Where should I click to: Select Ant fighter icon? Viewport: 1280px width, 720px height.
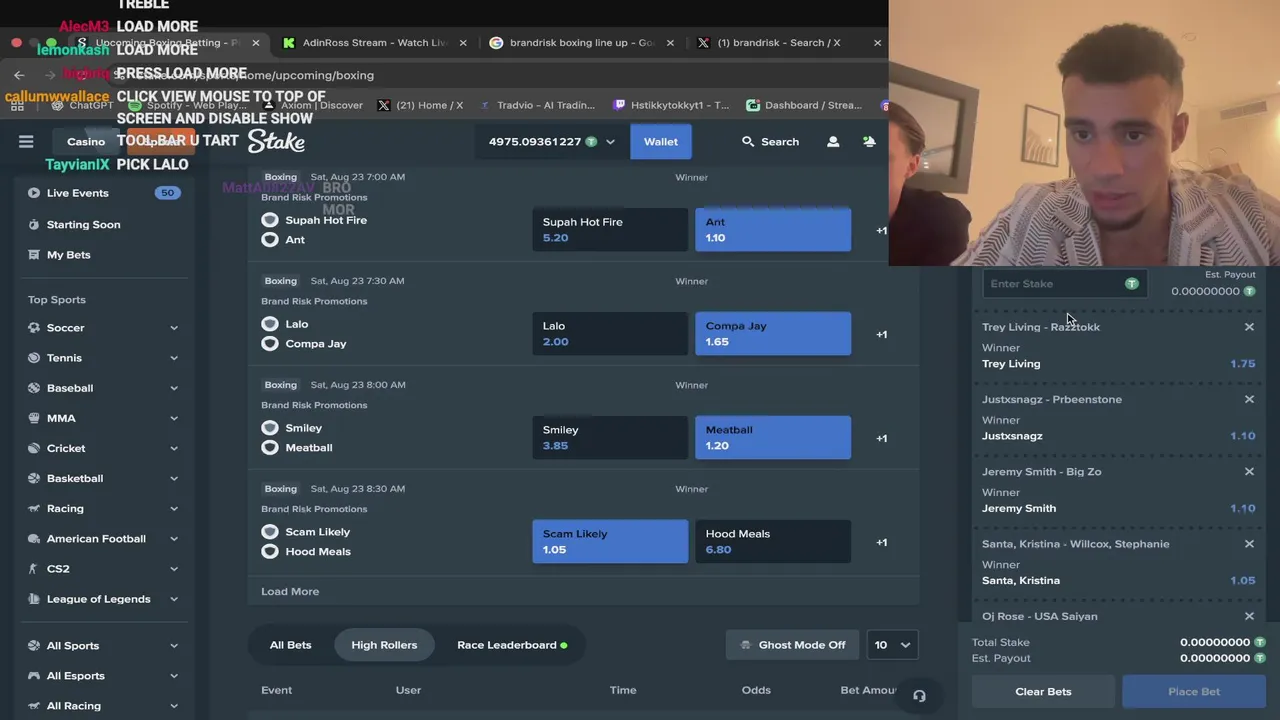[x=270, y=240]
